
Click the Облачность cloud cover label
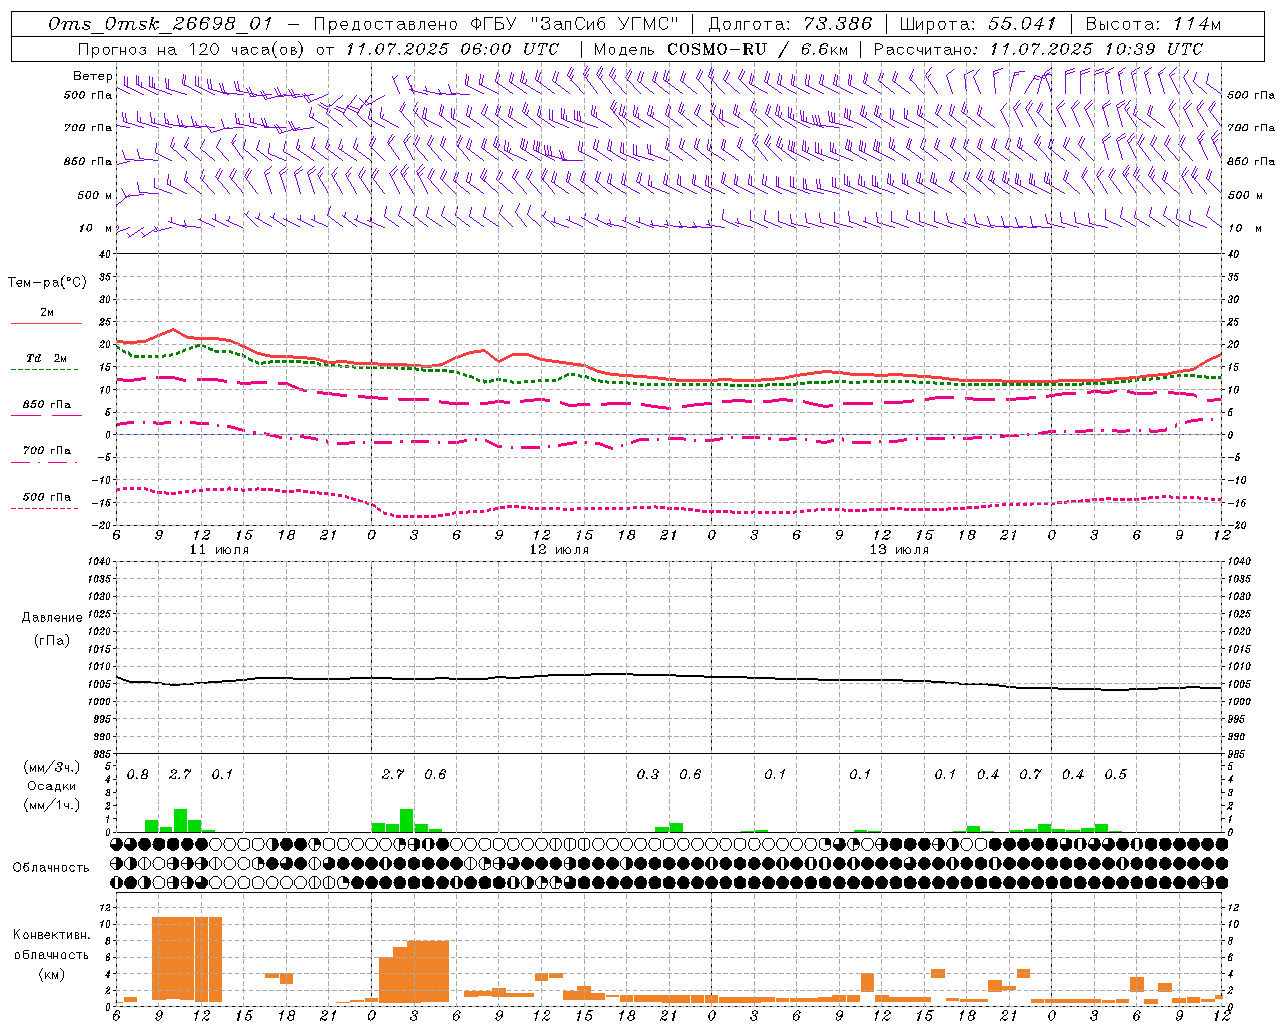(51, 867)
